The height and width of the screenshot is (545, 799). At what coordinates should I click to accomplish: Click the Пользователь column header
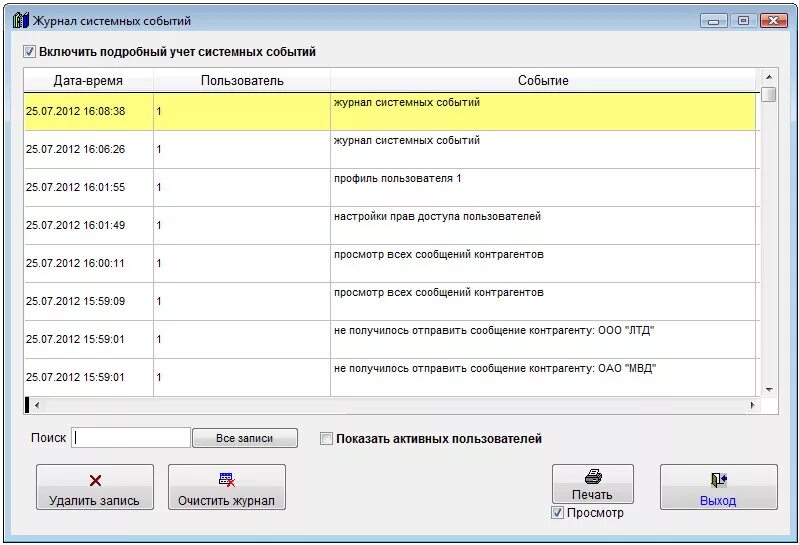coord(242,80)
